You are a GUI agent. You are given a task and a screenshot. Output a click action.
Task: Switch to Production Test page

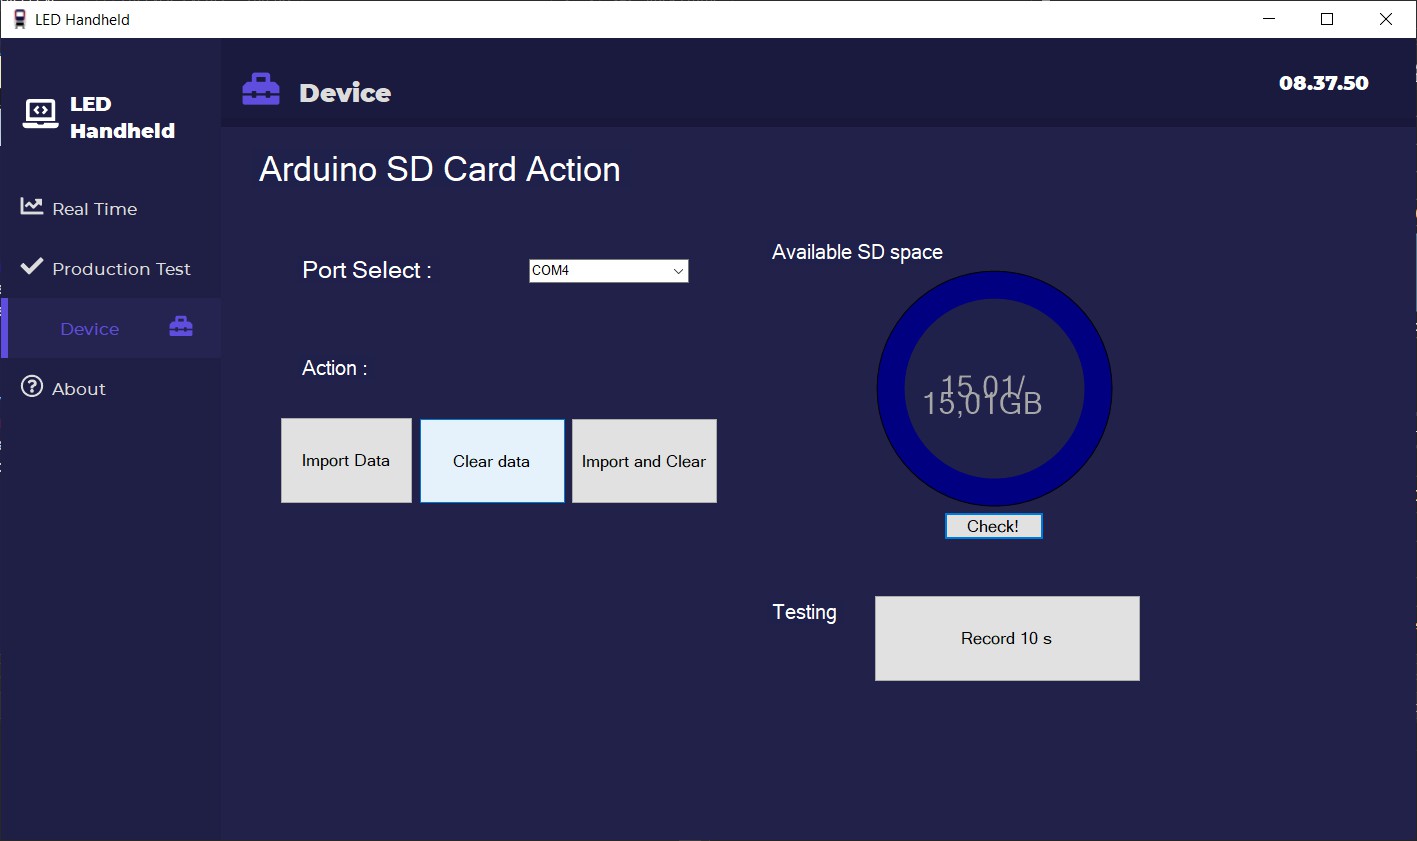[110, 268]
